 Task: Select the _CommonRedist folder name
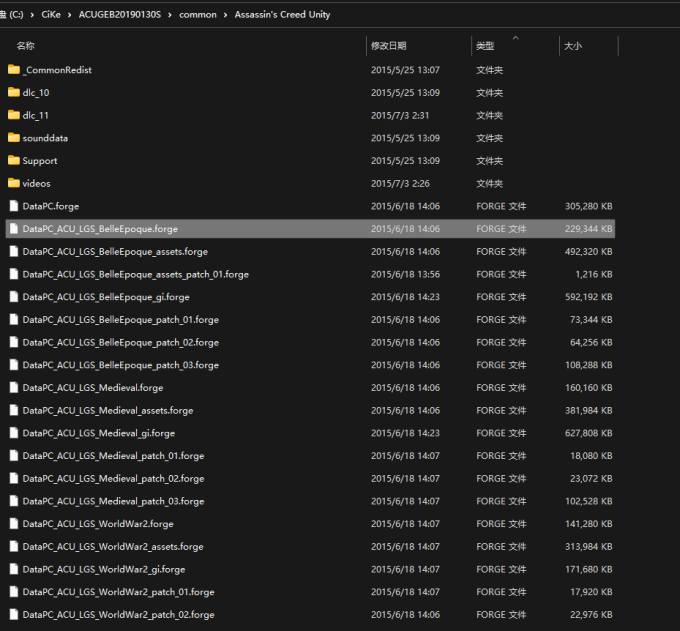click(57, 70)
